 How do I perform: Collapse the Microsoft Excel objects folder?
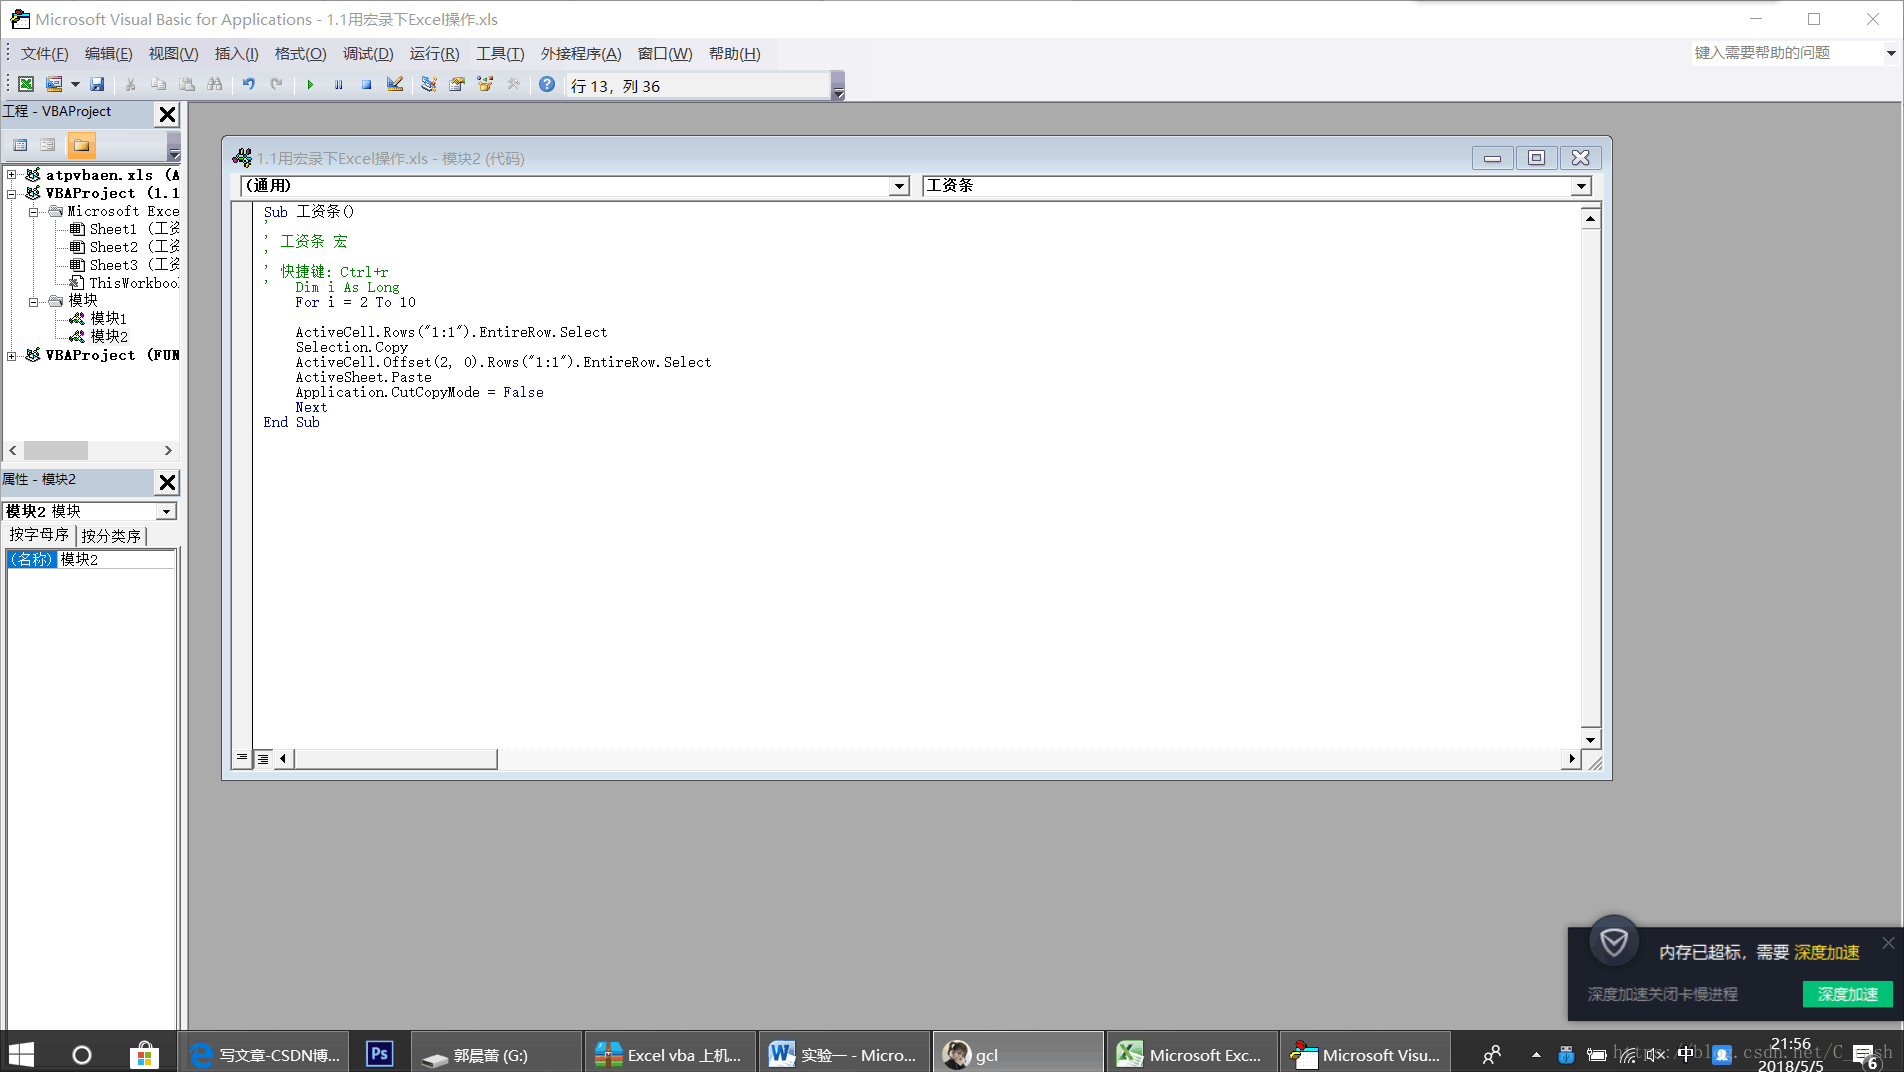33,211
